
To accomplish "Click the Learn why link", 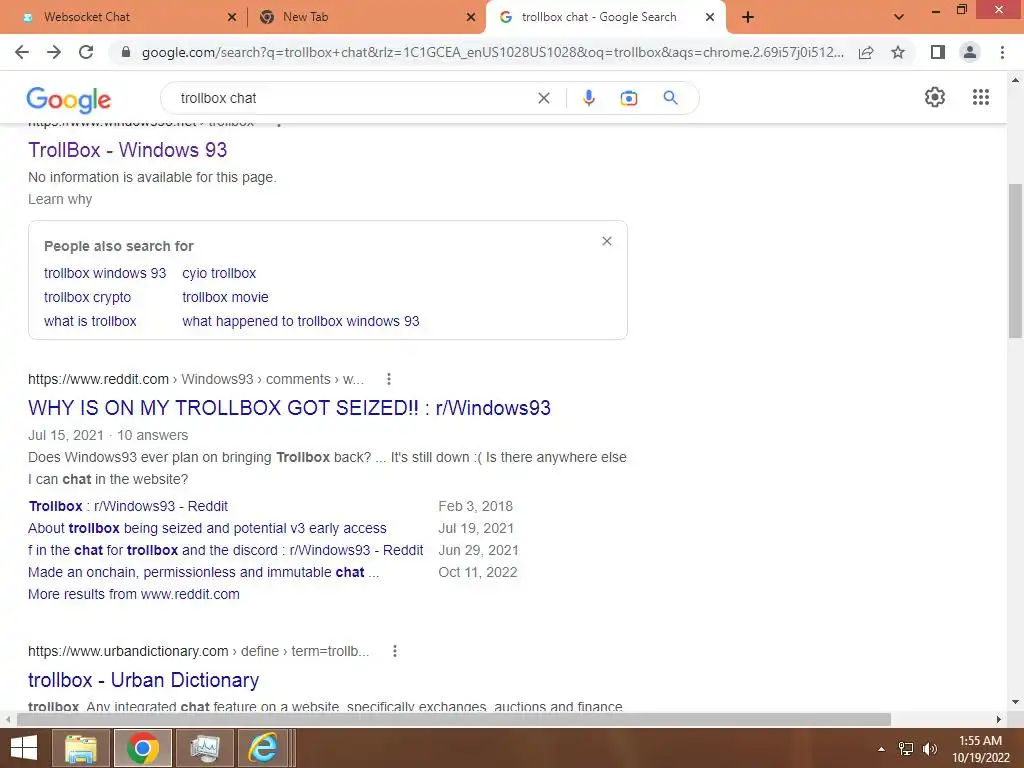I will click(x=60, y=199).
